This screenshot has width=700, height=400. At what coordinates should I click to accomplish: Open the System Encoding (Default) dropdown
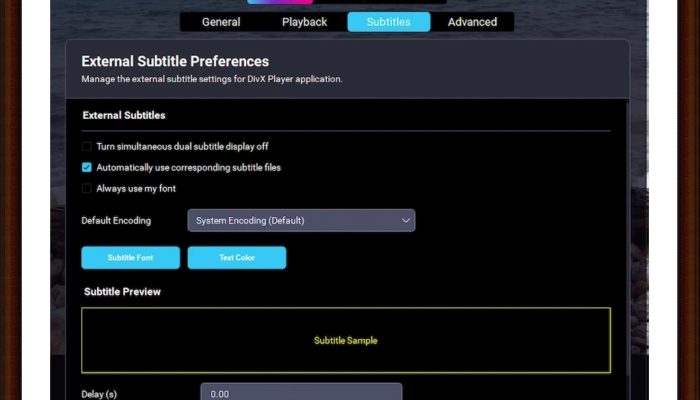point(300,220)
